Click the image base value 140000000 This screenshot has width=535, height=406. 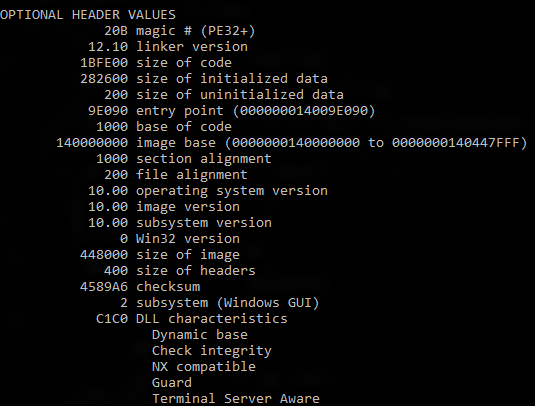pos(92,143)
